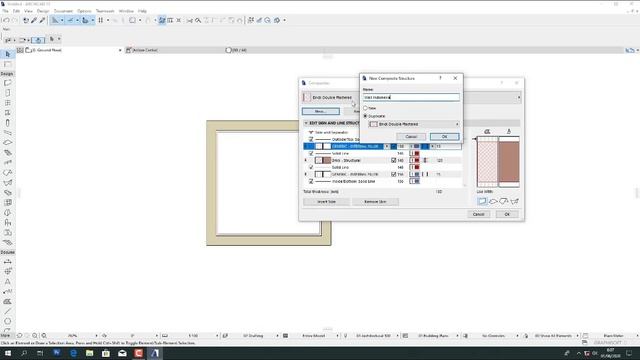Collapse Edit Skin and Line Structure panel

(306, 123)
